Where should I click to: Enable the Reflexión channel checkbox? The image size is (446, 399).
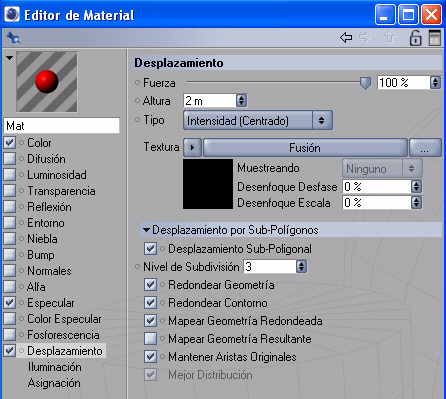click(10, 207)
